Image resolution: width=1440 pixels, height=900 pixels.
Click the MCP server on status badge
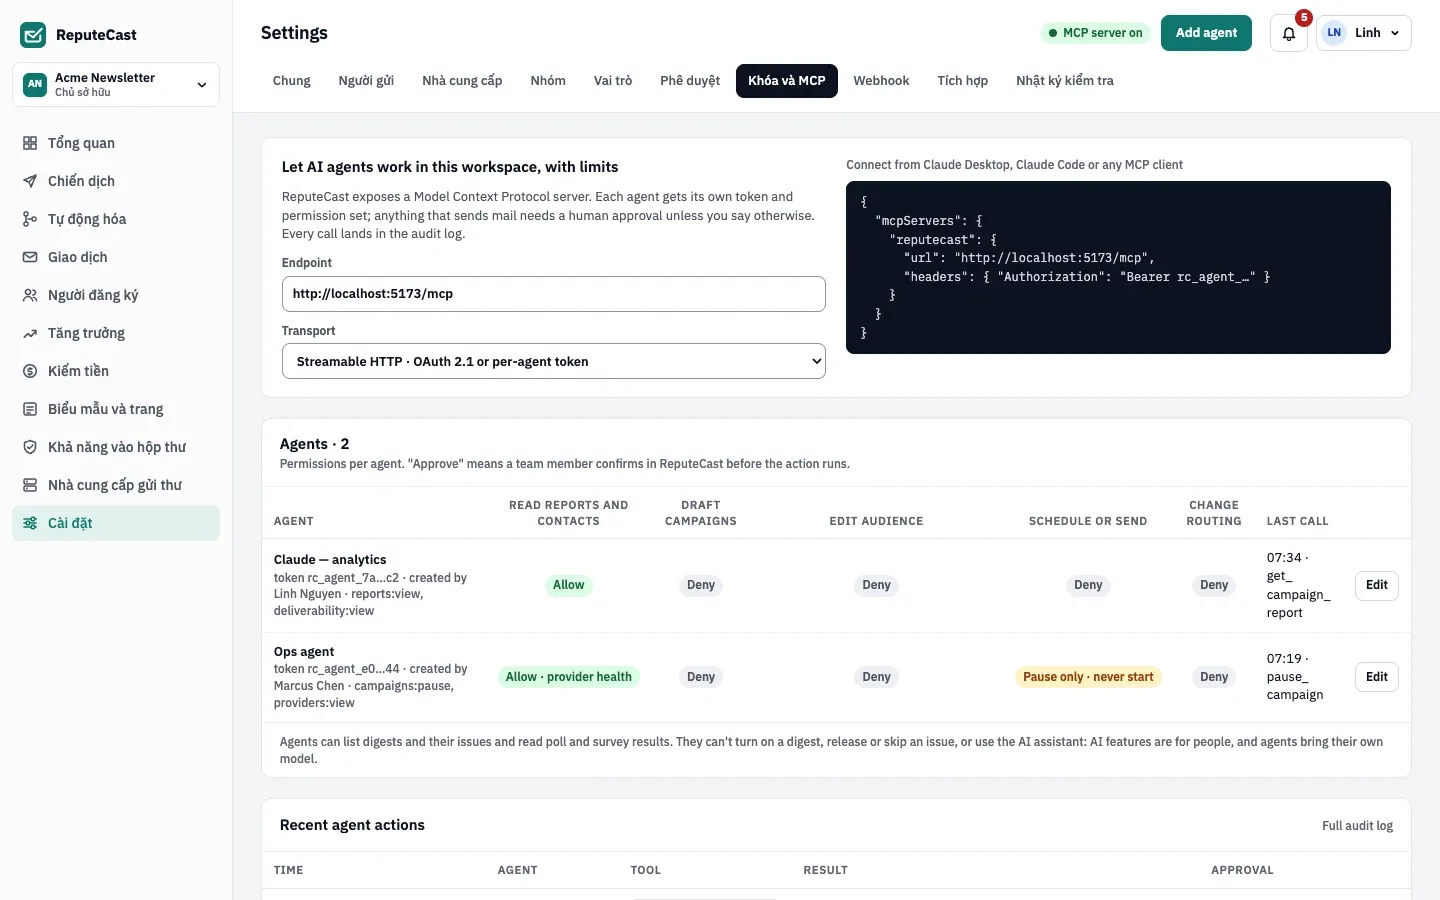[1095, 33]
